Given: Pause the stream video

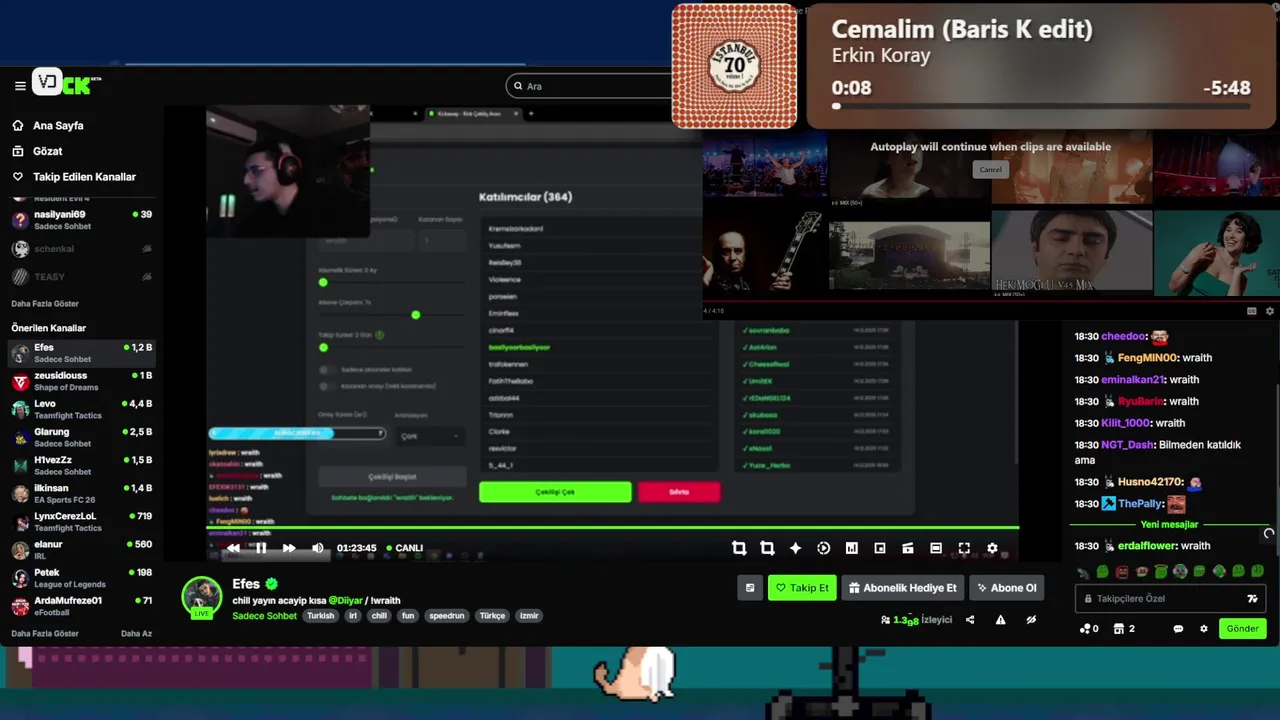Looking at the screenshot, I should point(261,548).
